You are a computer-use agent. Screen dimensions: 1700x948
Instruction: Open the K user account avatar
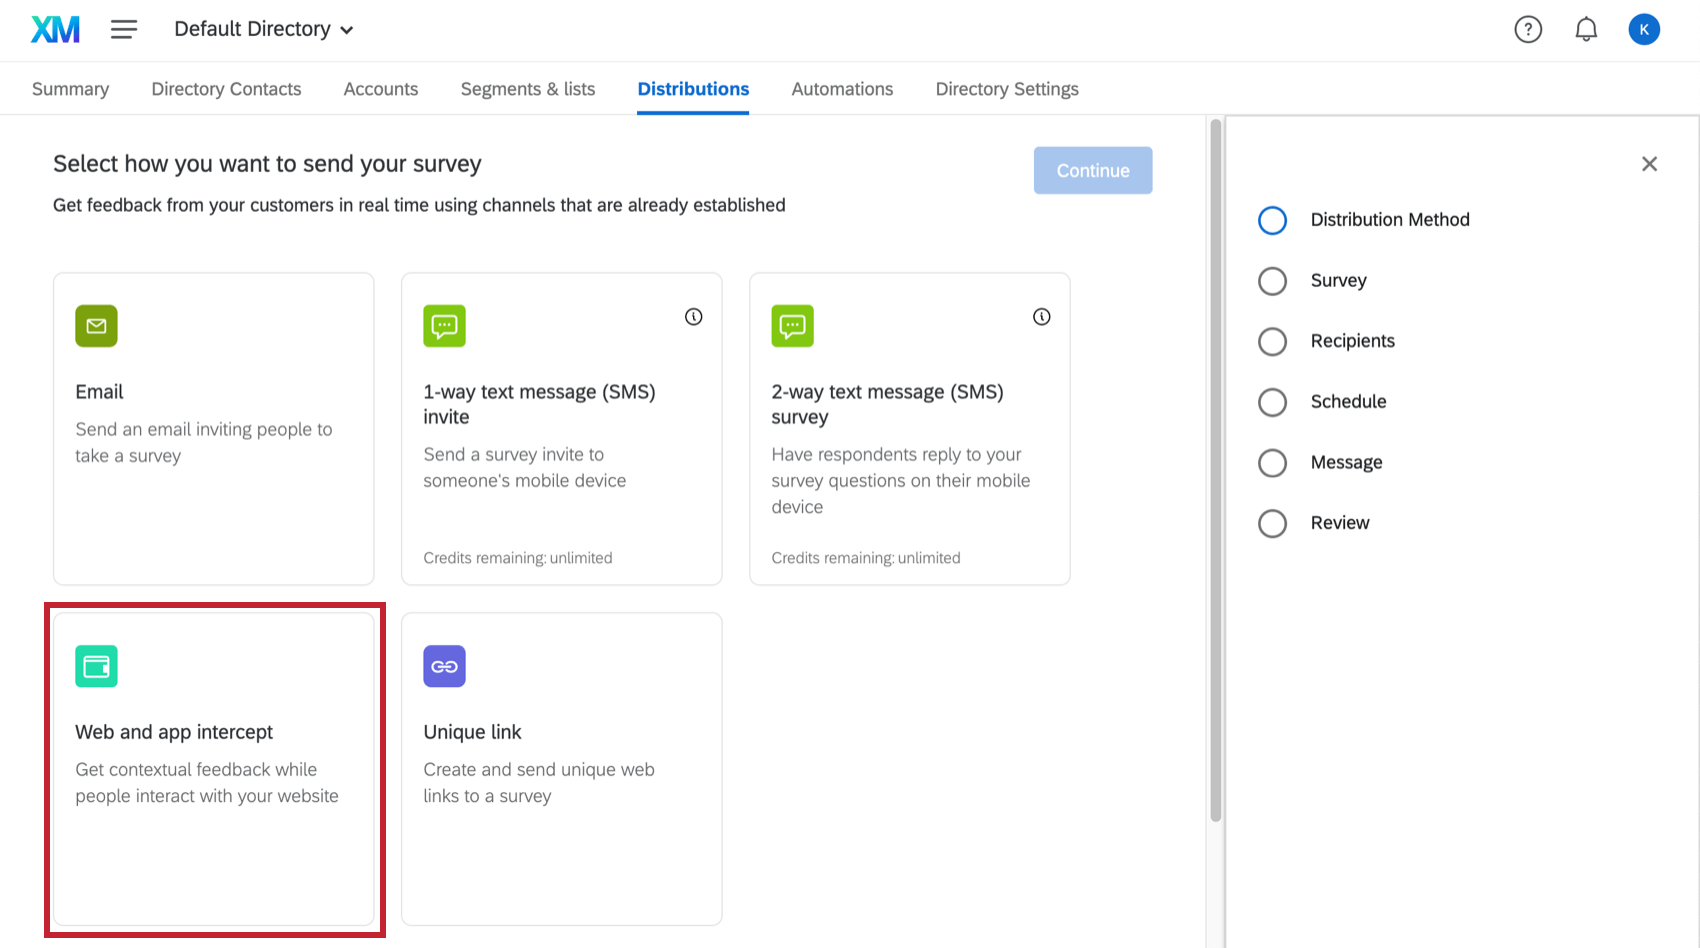tap(1644, 29)
